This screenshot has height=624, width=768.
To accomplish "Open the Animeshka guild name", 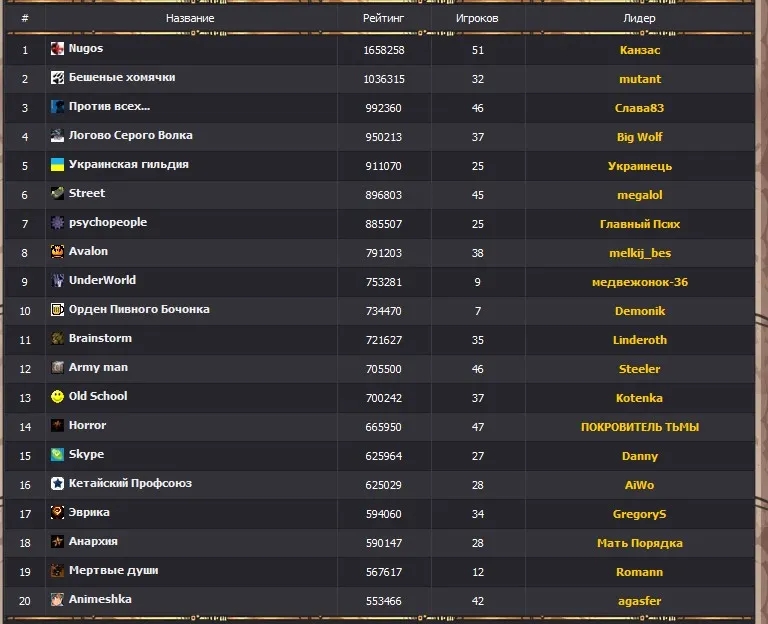I will pyautogui.click(x=100, y=599).
